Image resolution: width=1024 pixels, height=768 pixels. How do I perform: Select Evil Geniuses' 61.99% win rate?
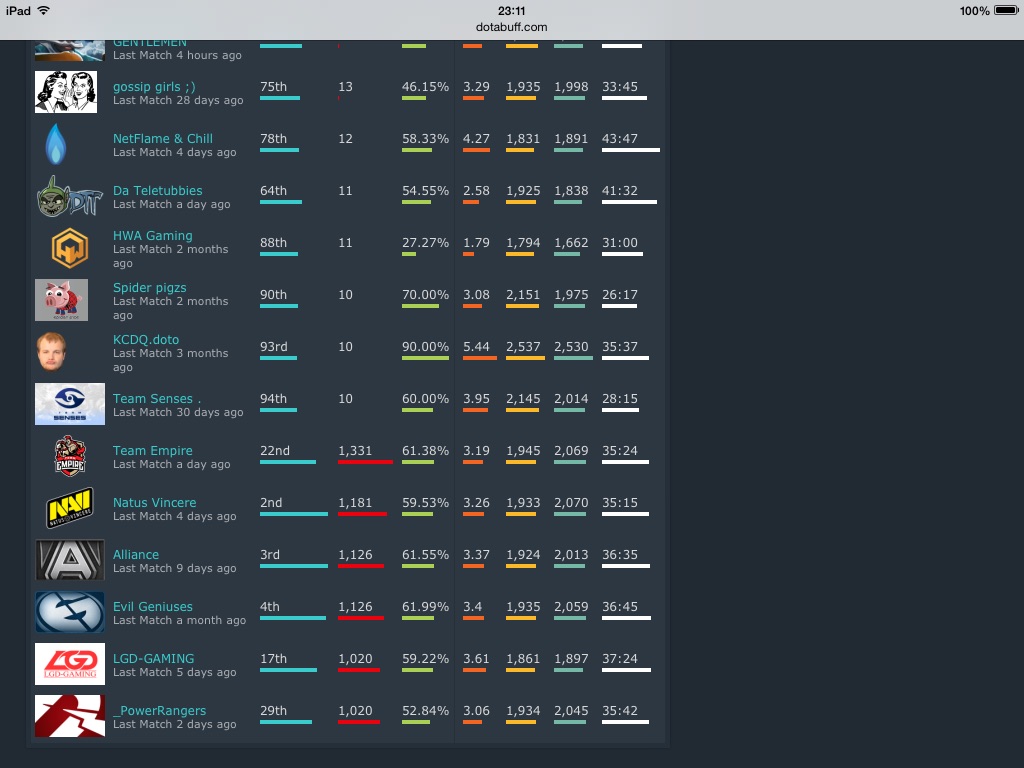pos(425,607)
